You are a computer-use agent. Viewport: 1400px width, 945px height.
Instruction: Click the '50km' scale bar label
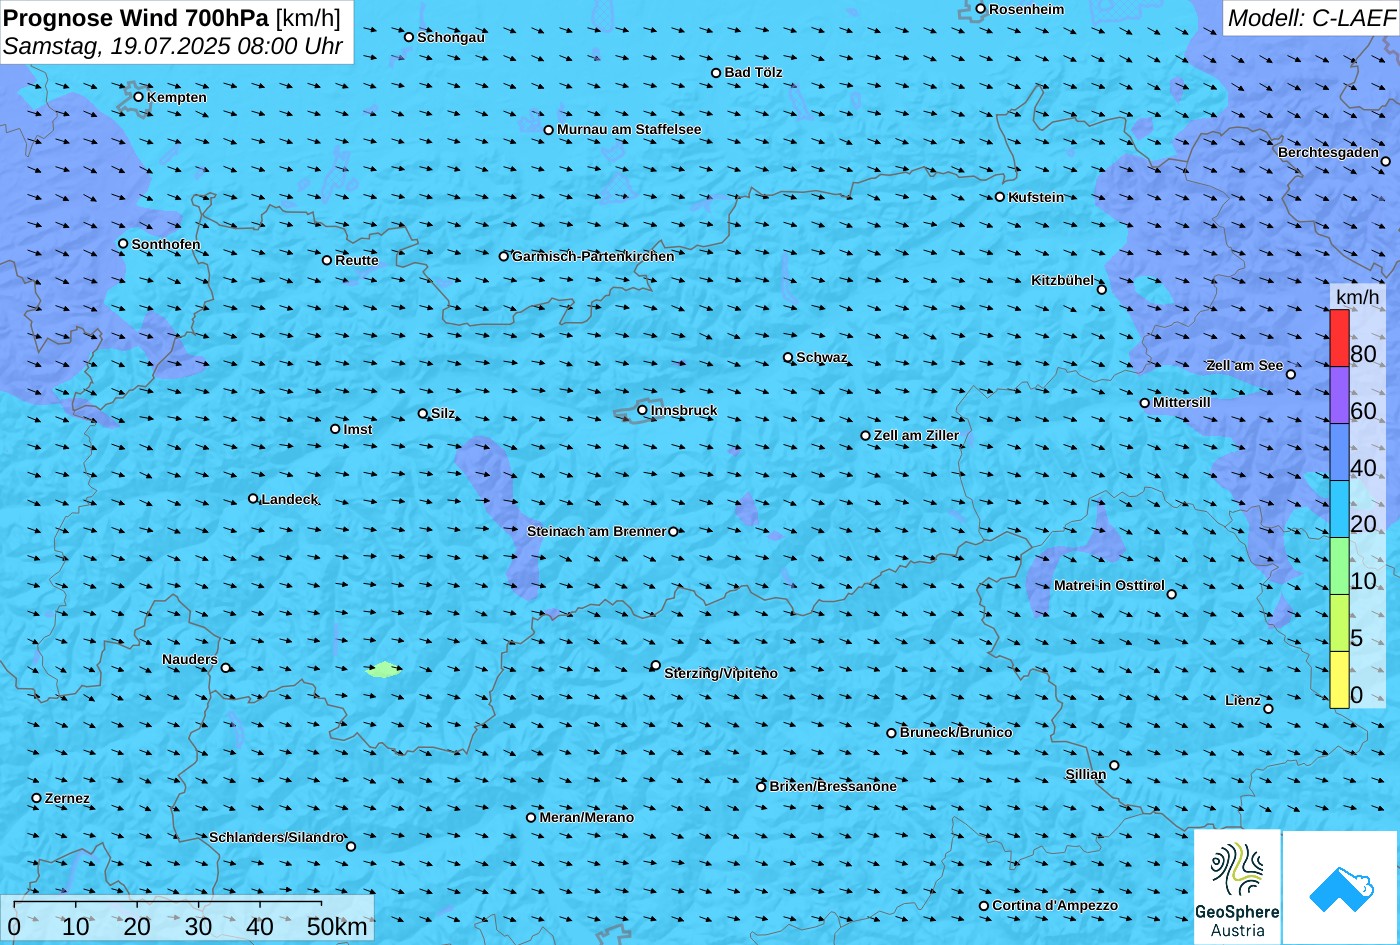(337, 926)
